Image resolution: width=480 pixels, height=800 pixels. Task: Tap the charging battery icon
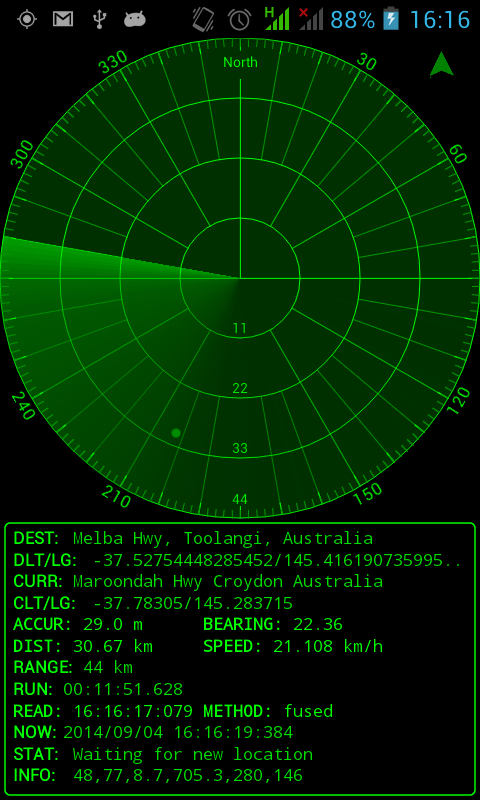tap(391, 19)
